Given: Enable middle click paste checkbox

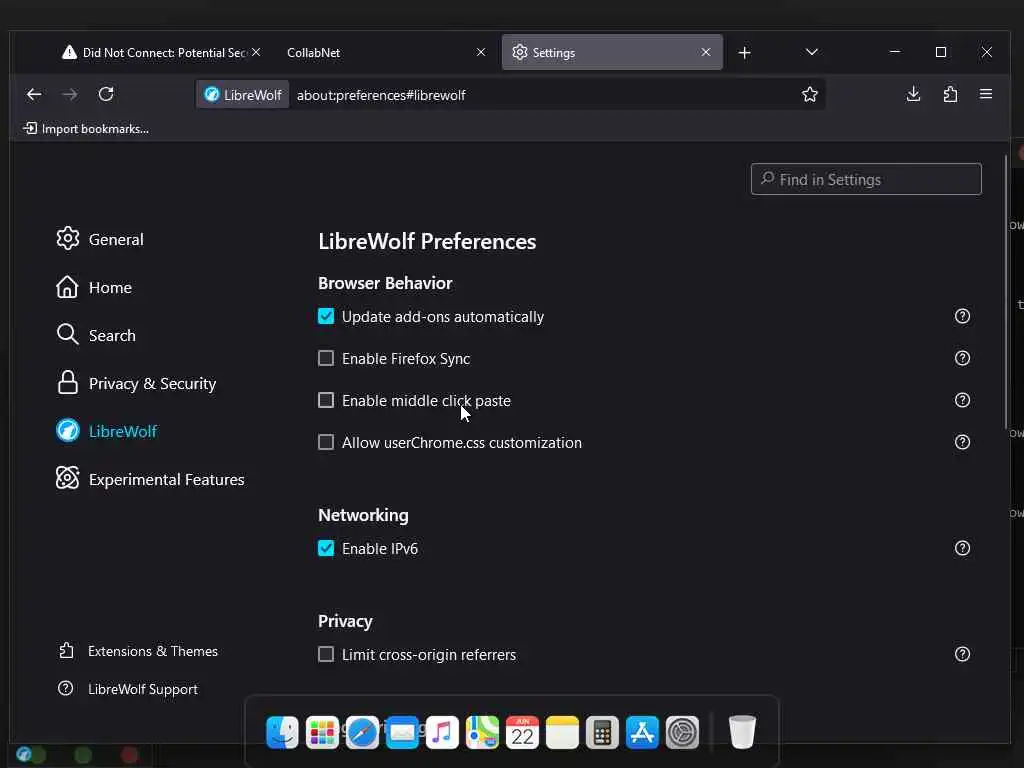Looking at the screenshot, I should pyautogui.click(x=326, y=400).
